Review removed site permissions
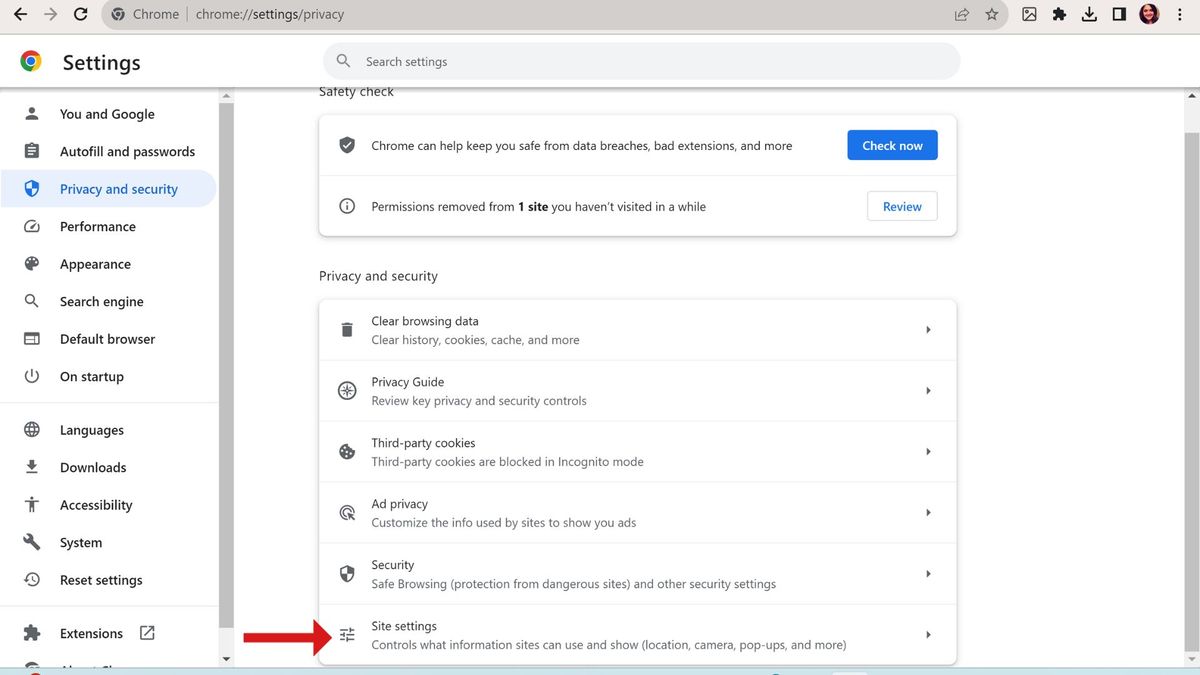 pyautogui.click(x=901, y=206)
